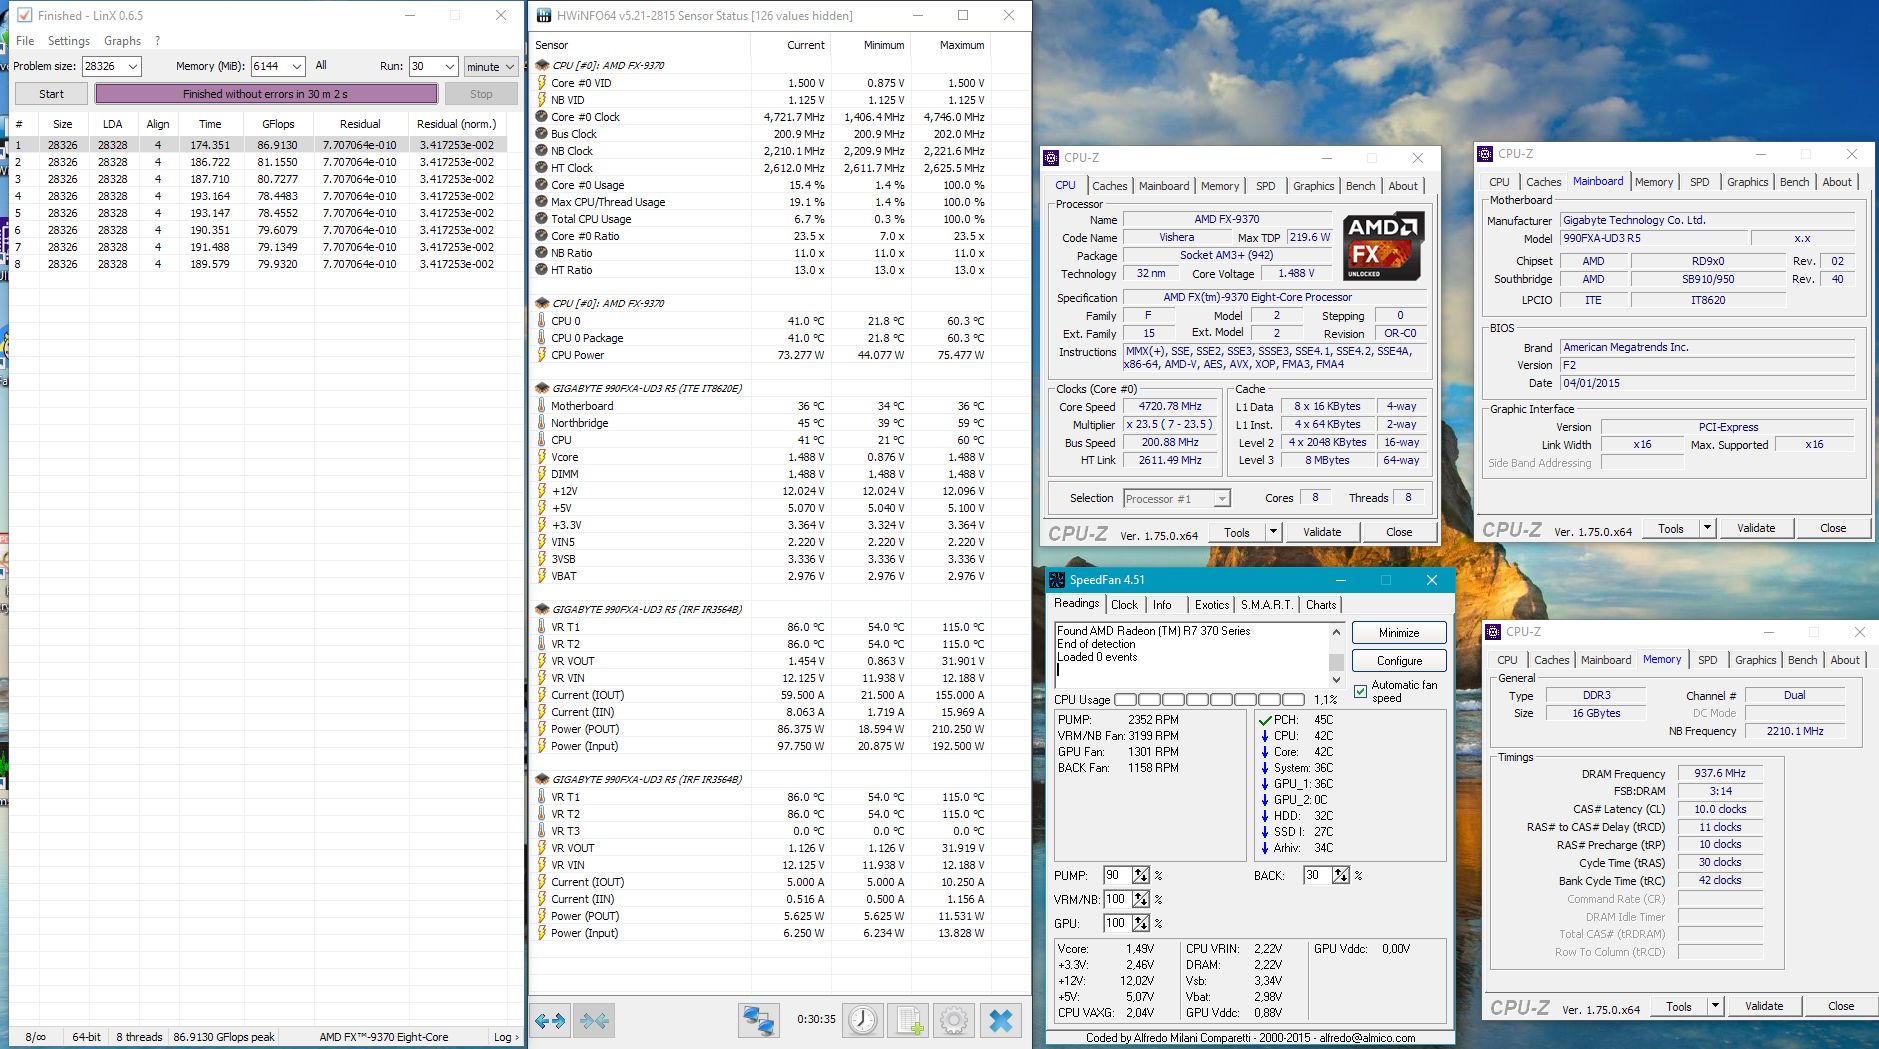Click the lightning icon next to Core #0 VID
Viewport: 1879px width, 1049px height.
pos(542,83)
